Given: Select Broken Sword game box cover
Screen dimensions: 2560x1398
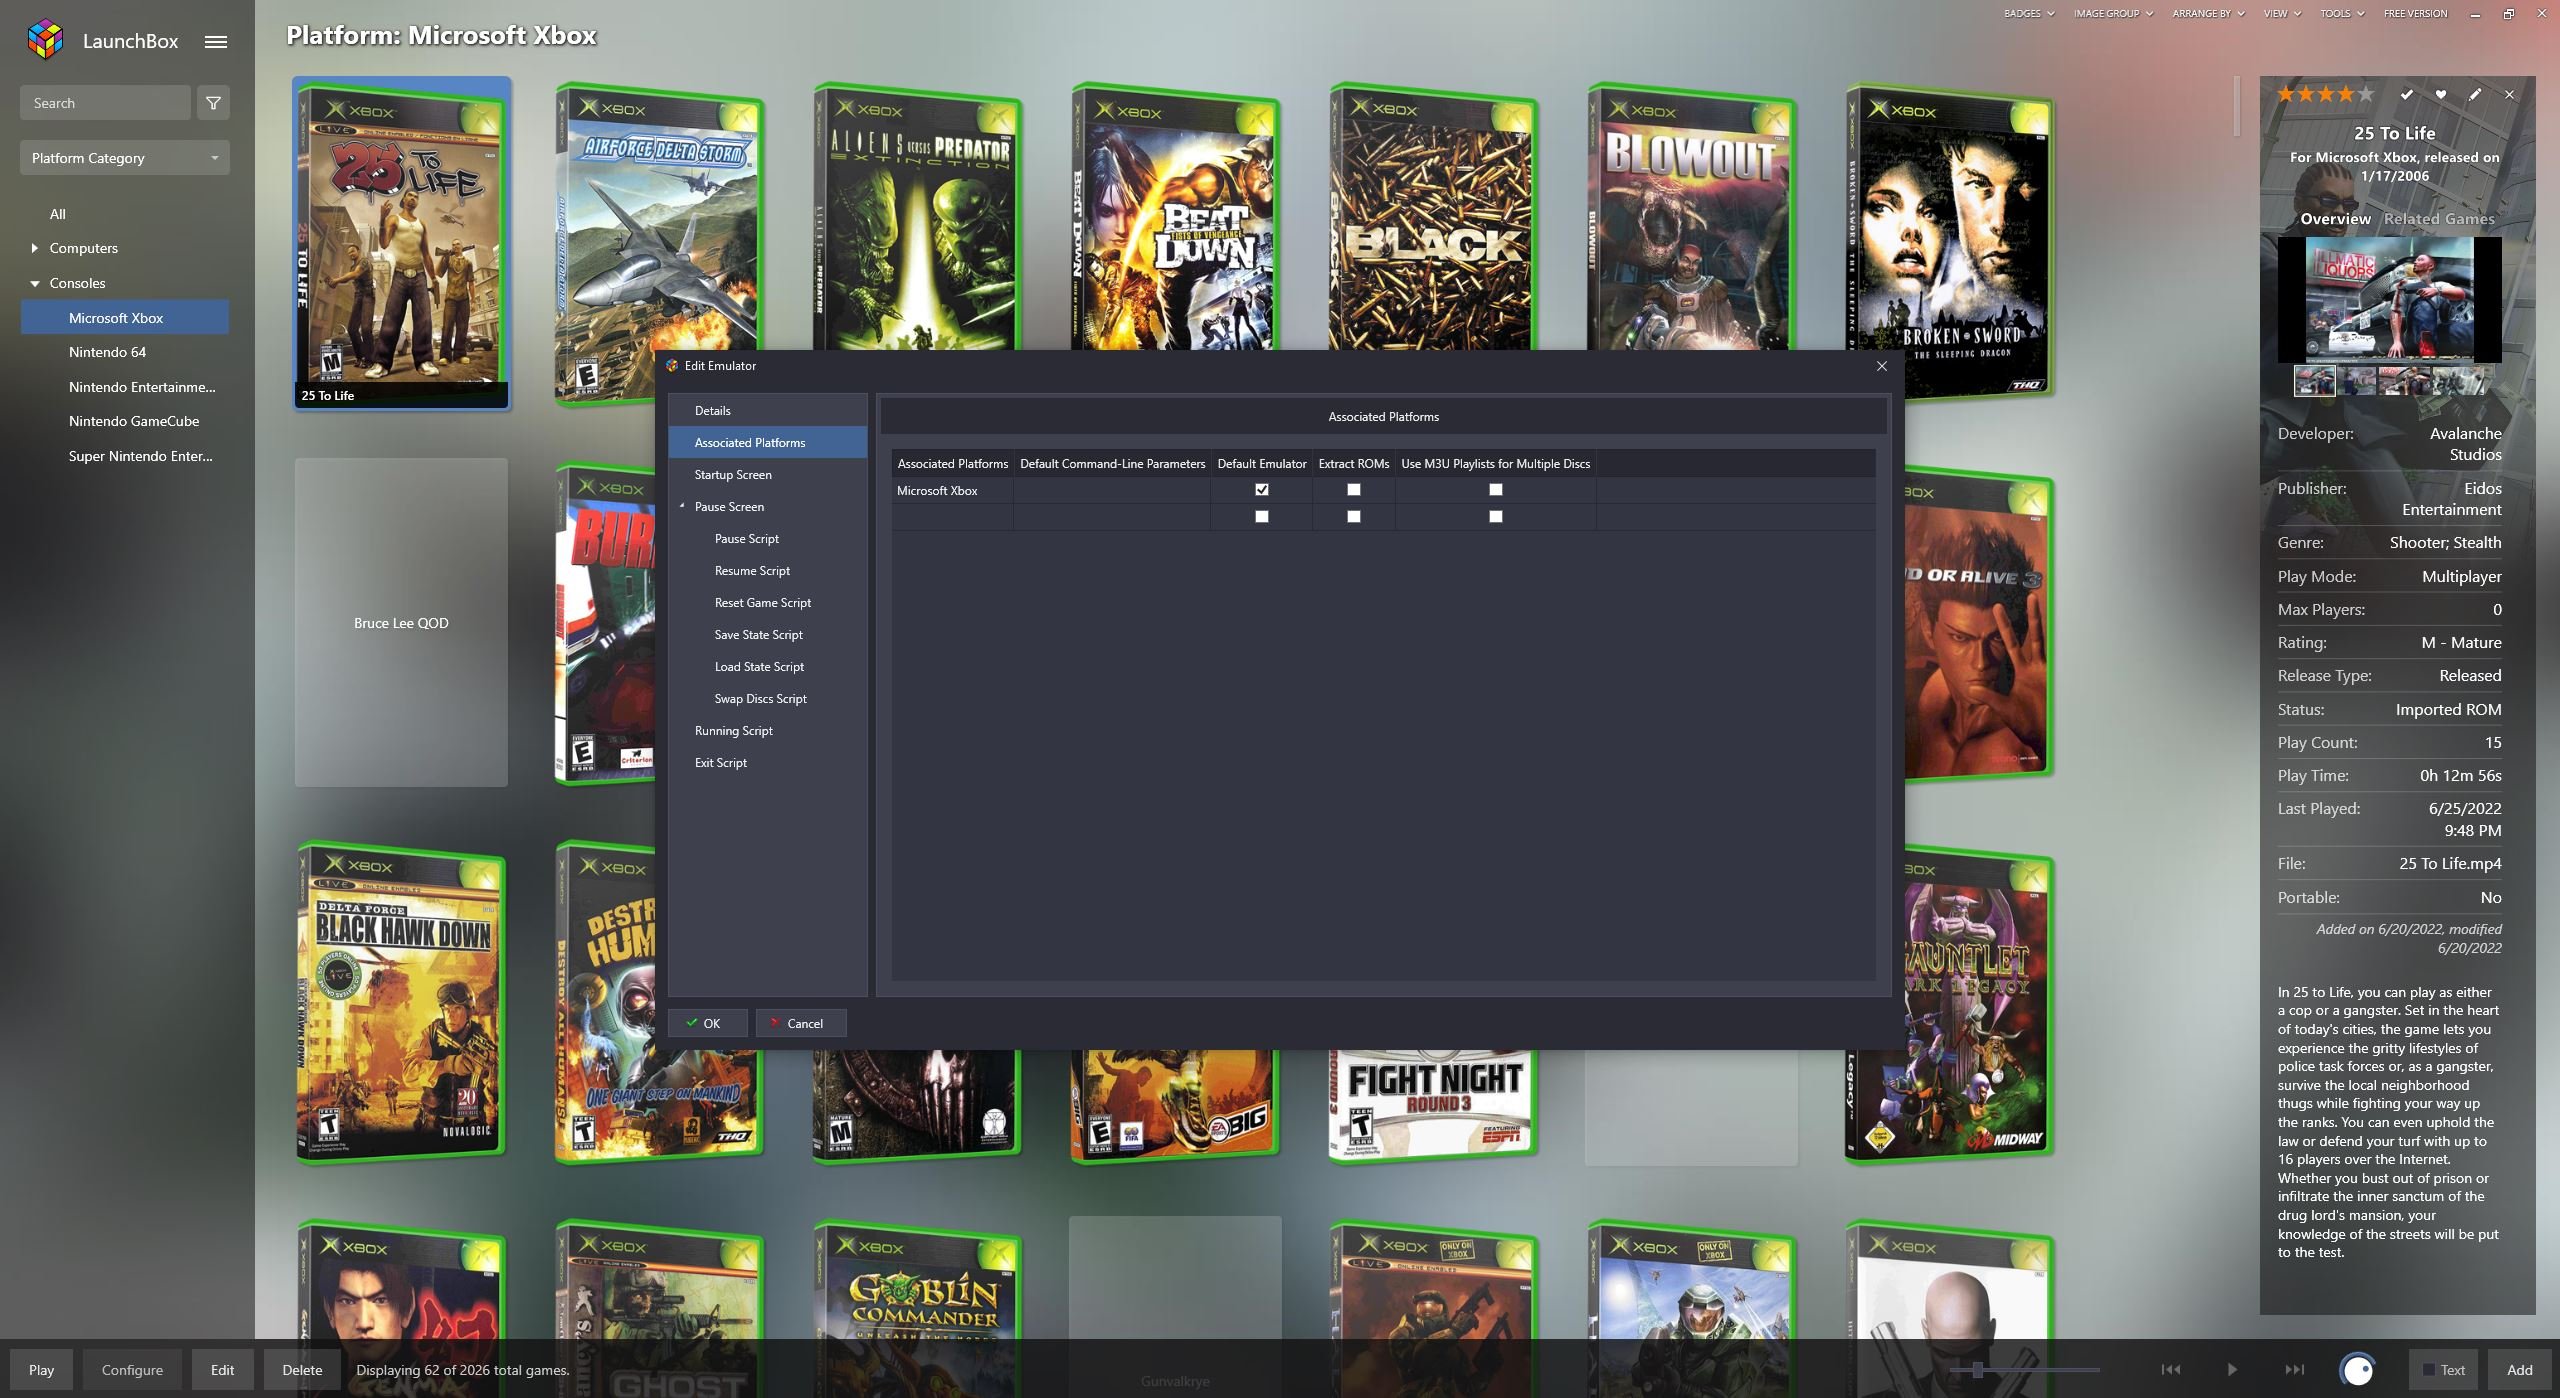Looking at the screenshot, I should pyautogui.click(x=1948, y=240).
